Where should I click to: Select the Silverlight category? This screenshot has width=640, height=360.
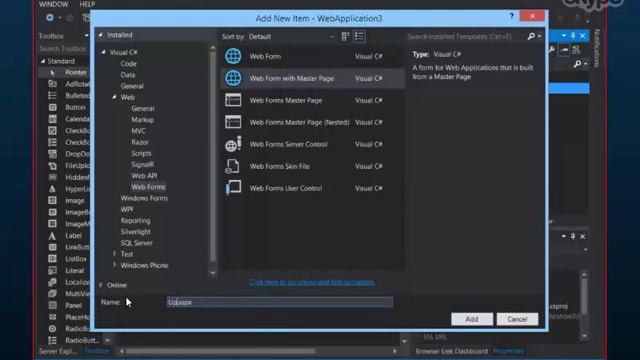(136, 231)
